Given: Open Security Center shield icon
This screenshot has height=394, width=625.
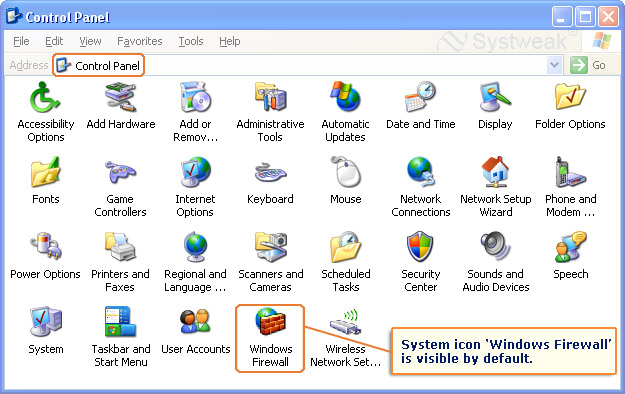Looking at the screenshot, I should point(420,246).
